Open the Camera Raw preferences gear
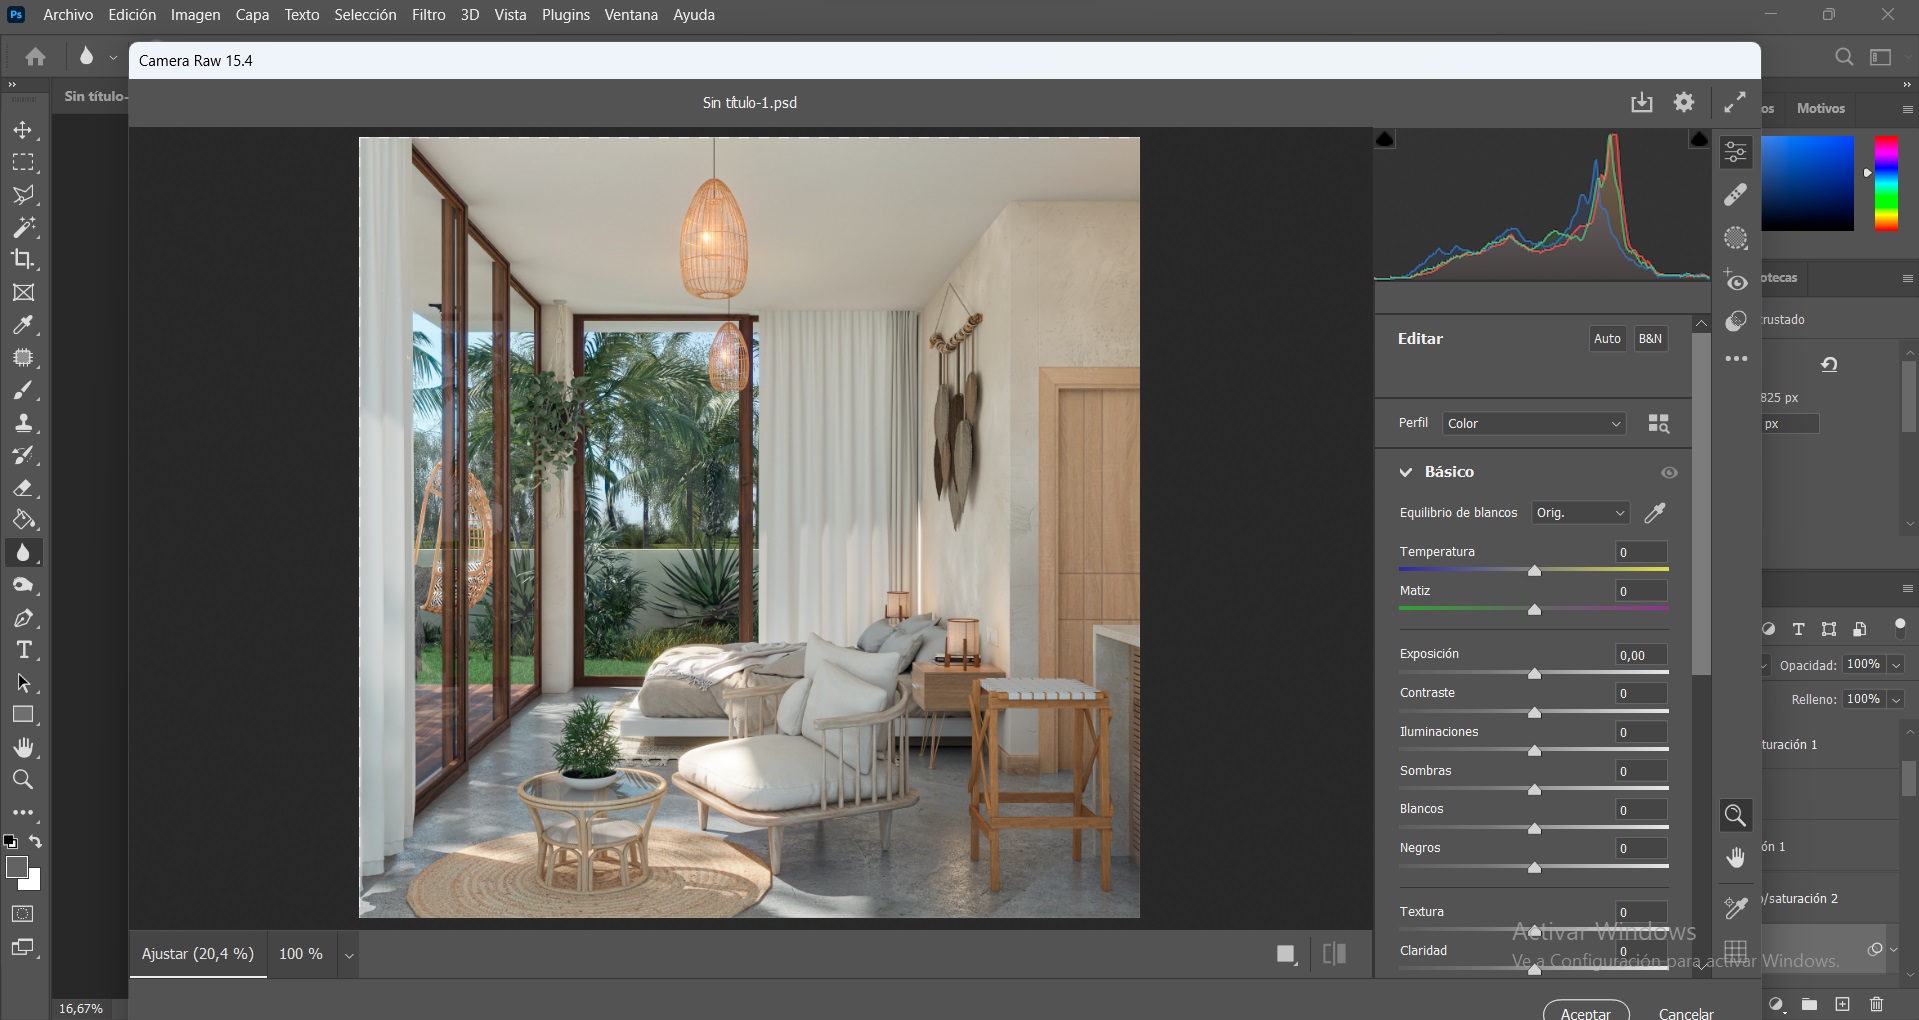This screenshot has height=1020, width=1919. click(x=1684, y=102)
